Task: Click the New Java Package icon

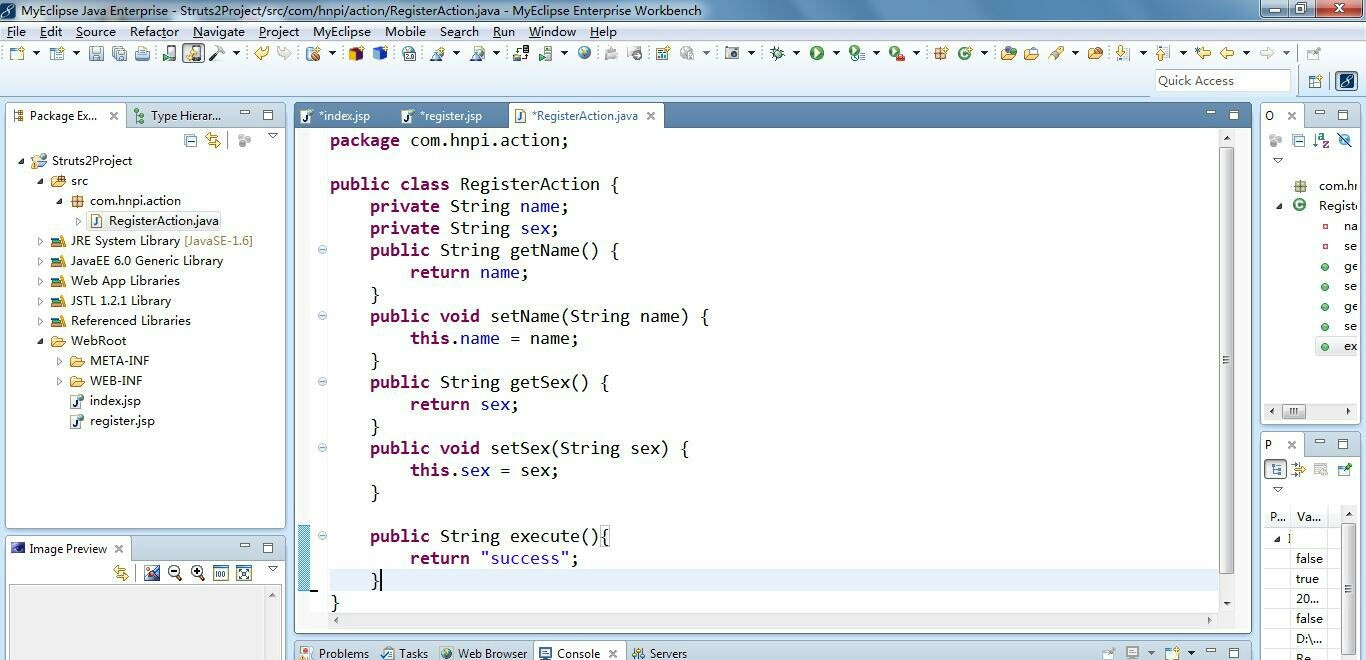Action: click(940, 53)
